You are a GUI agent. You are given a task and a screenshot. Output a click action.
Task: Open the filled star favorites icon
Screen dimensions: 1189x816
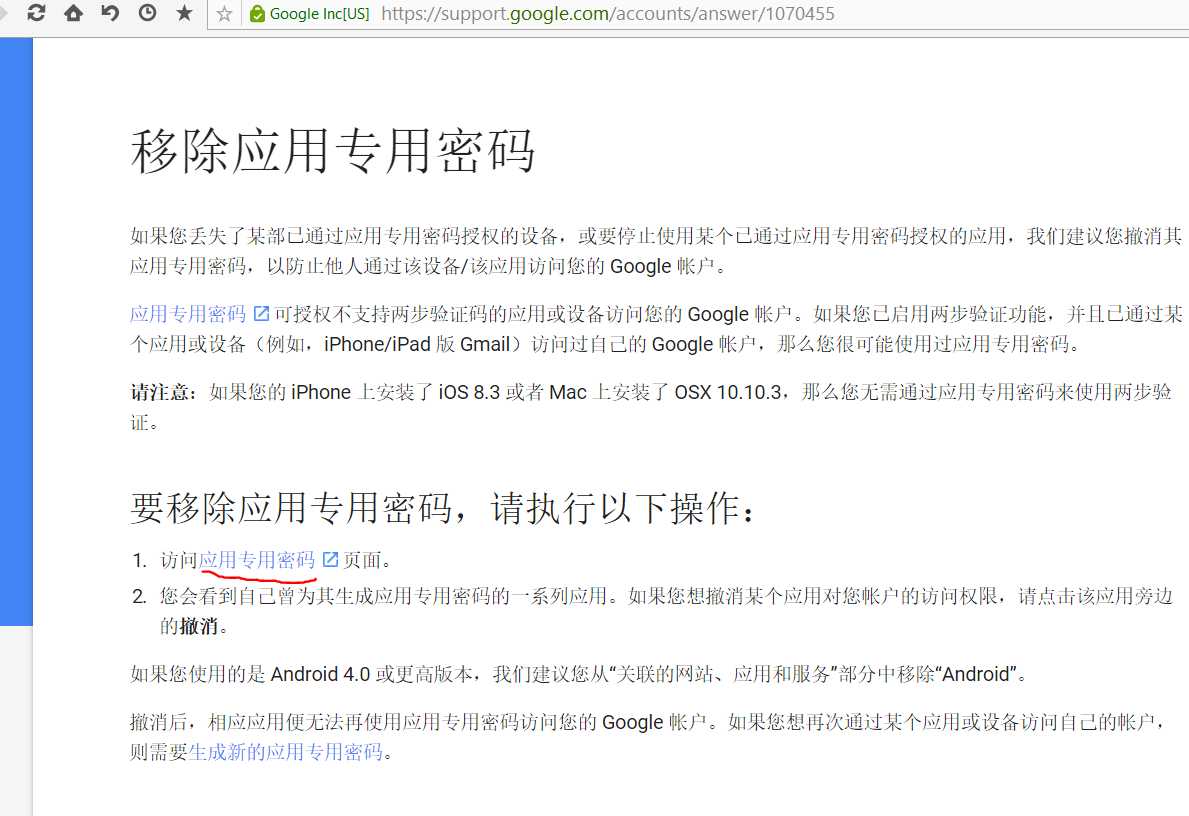[184, 13]
